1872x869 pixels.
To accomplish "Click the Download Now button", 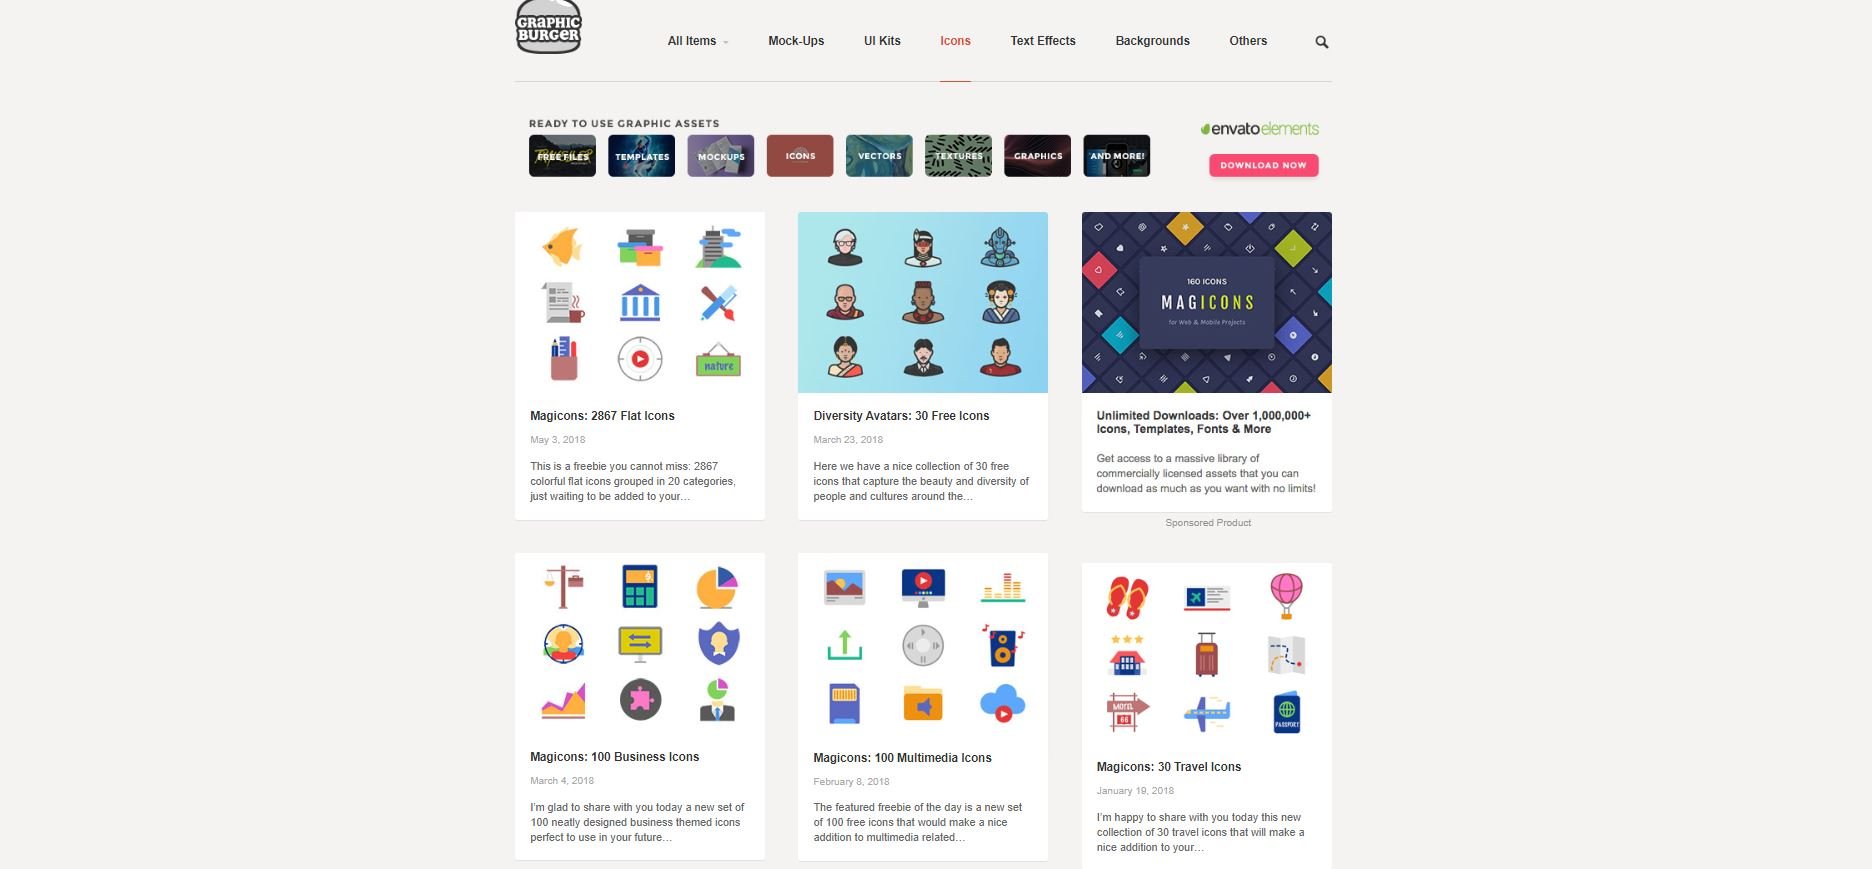I will coord(1263,165).
